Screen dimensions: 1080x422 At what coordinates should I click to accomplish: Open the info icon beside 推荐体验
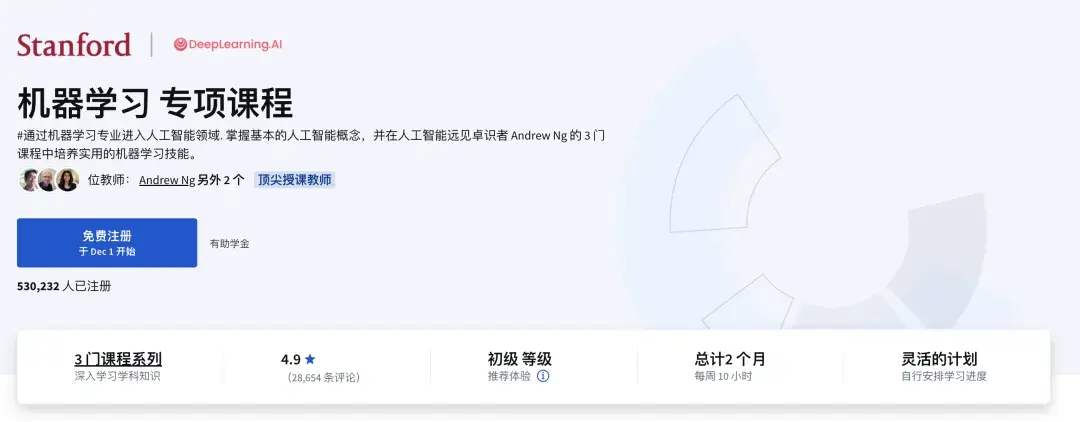click(543, 376)
